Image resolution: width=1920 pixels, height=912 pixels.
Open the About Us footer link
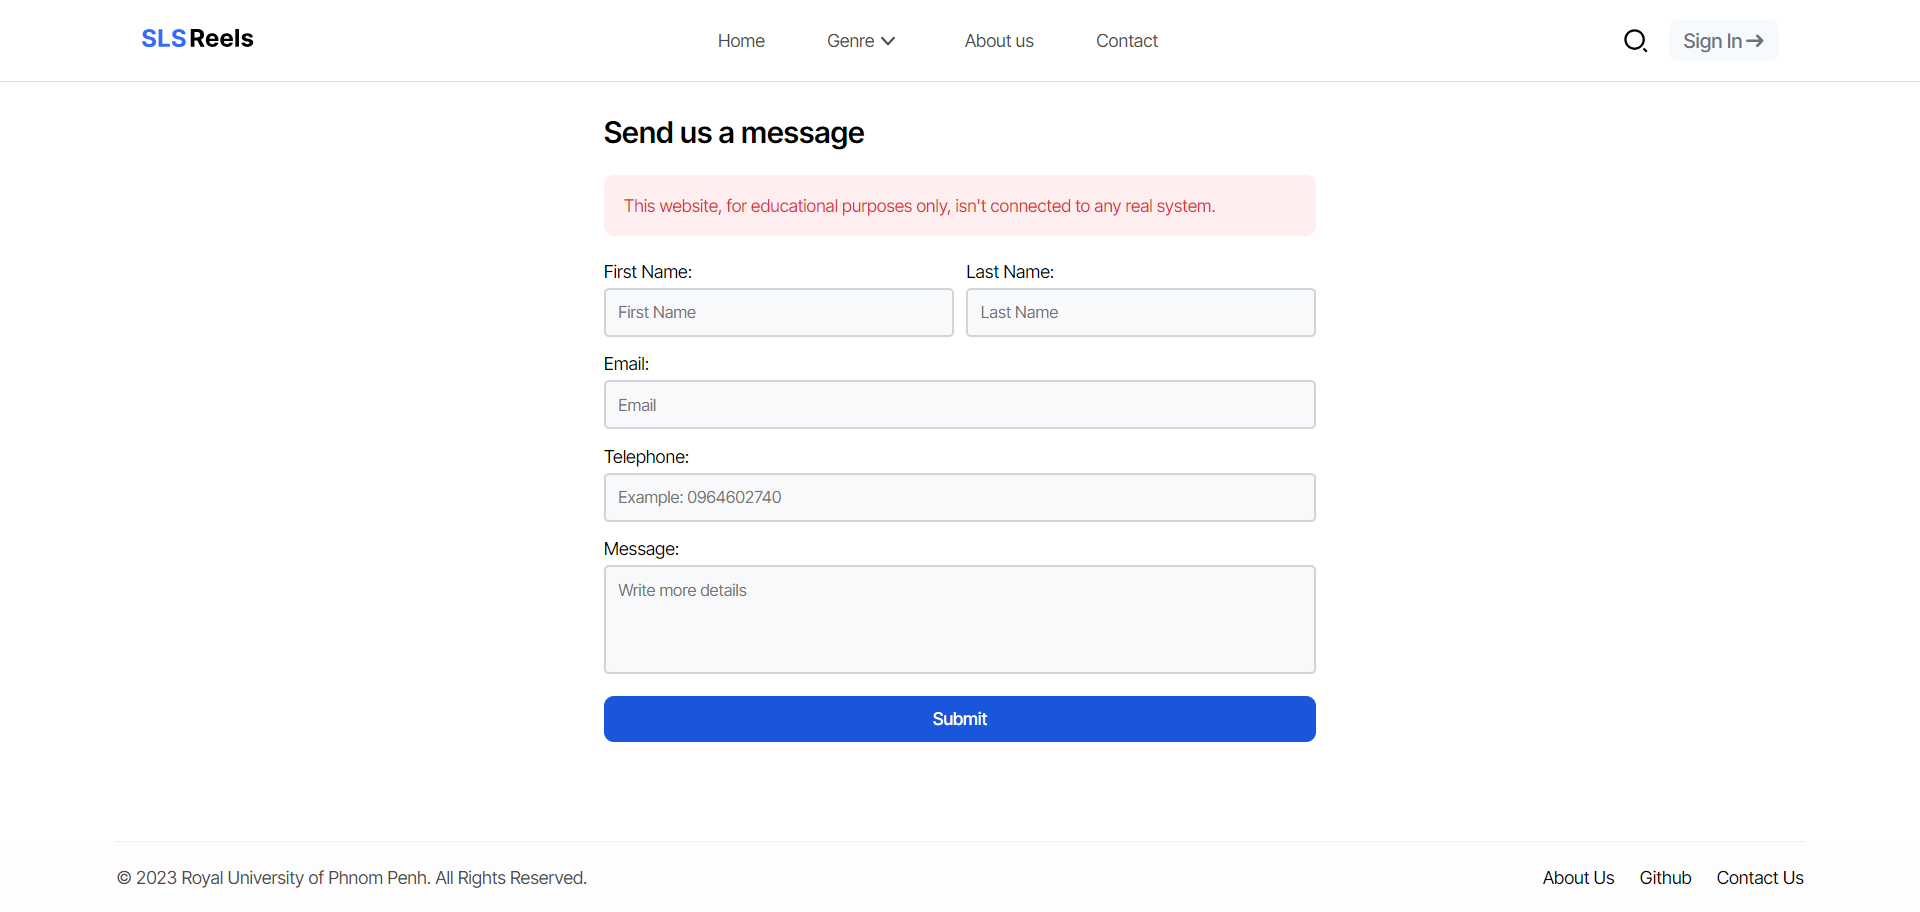pos(1578,878)
